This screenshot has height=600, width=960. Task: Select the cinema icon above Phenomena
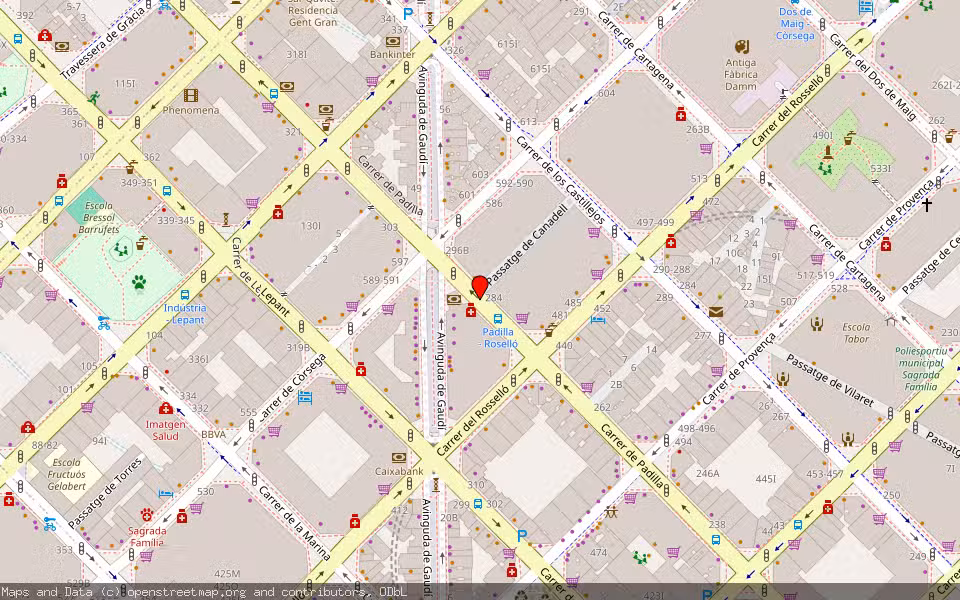pyautogui.click(x=191, y=96)
